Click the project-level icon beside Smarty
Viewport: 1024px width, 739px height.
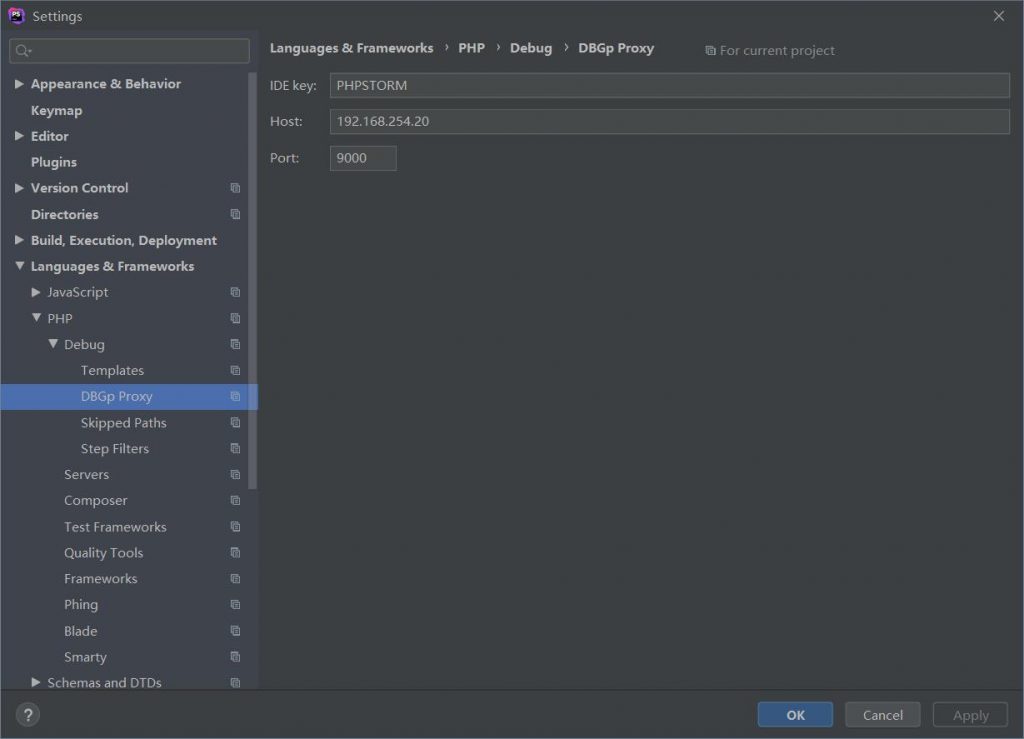click(235, 657)
